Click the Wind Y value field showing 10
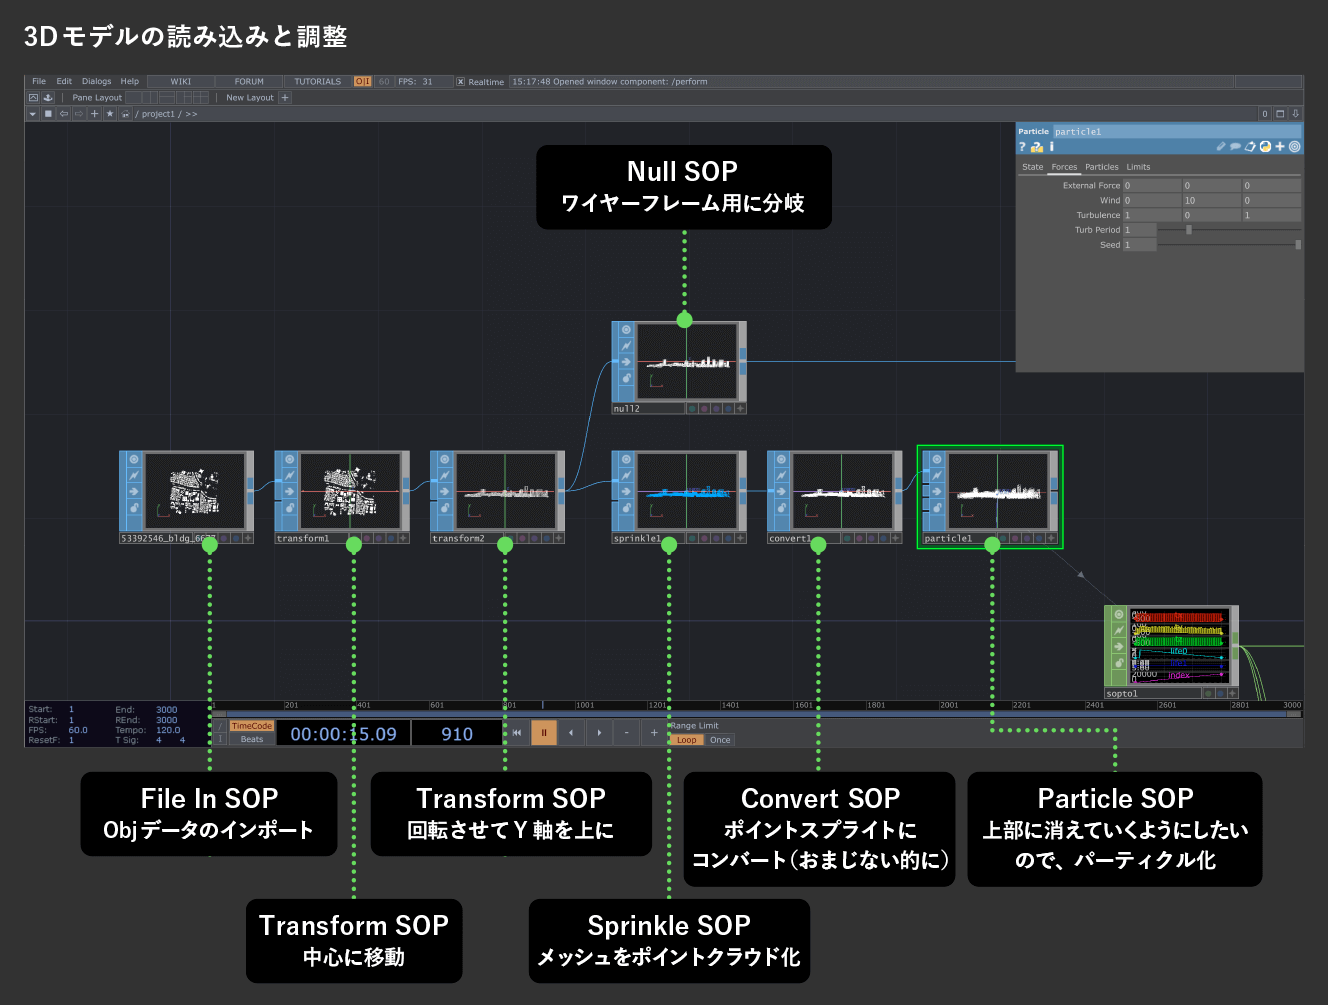 click(1211, 201)
